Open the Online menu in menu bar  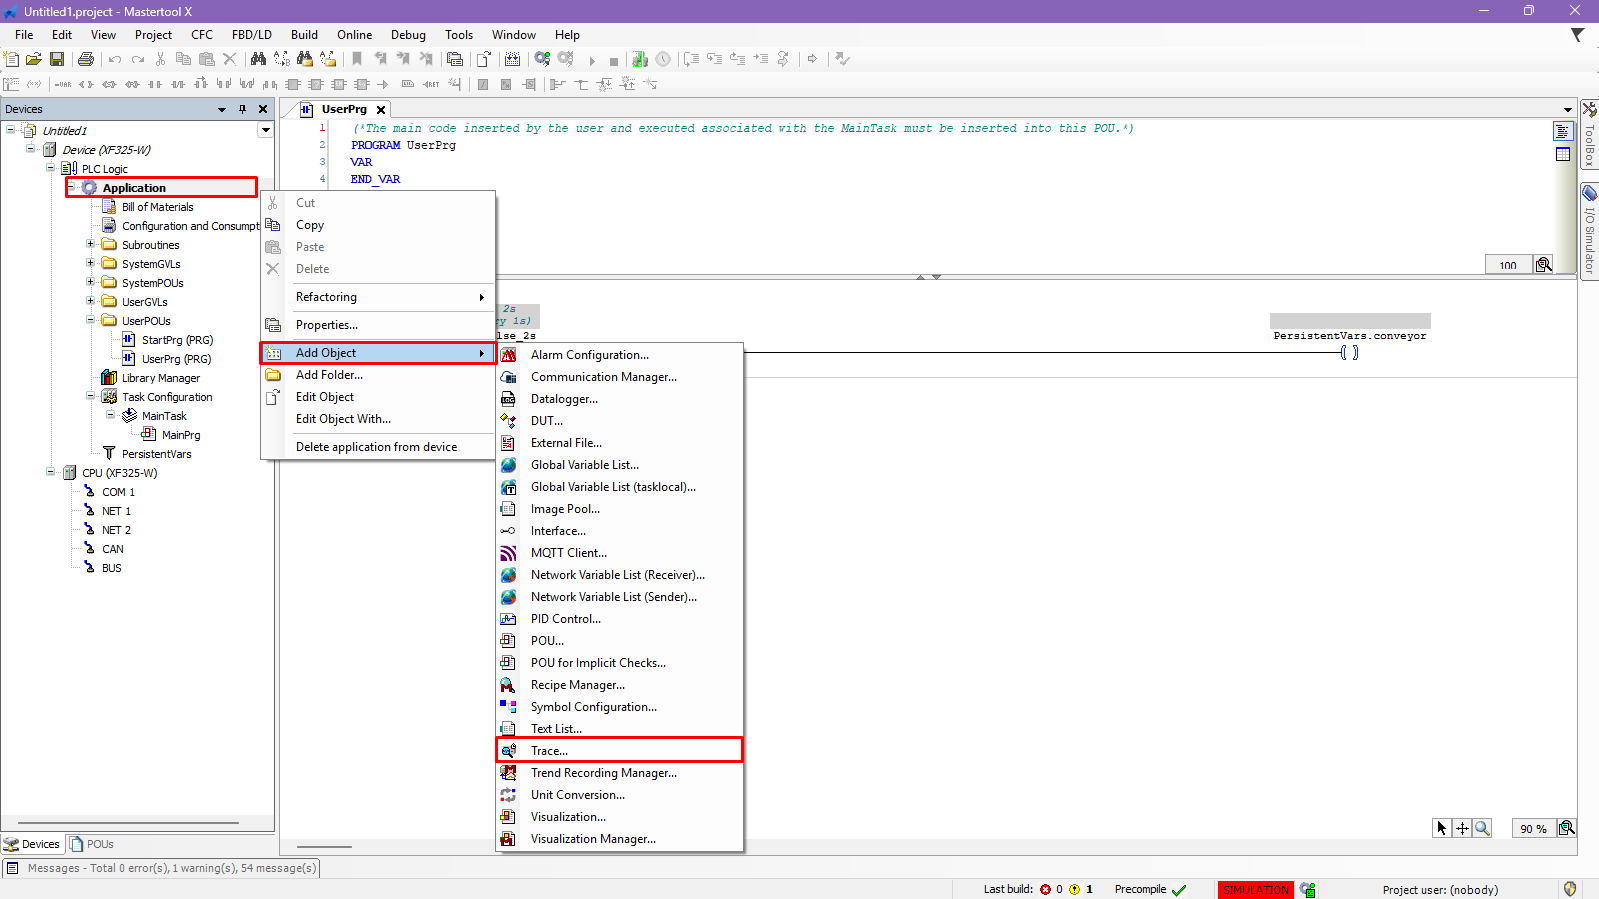354,35
